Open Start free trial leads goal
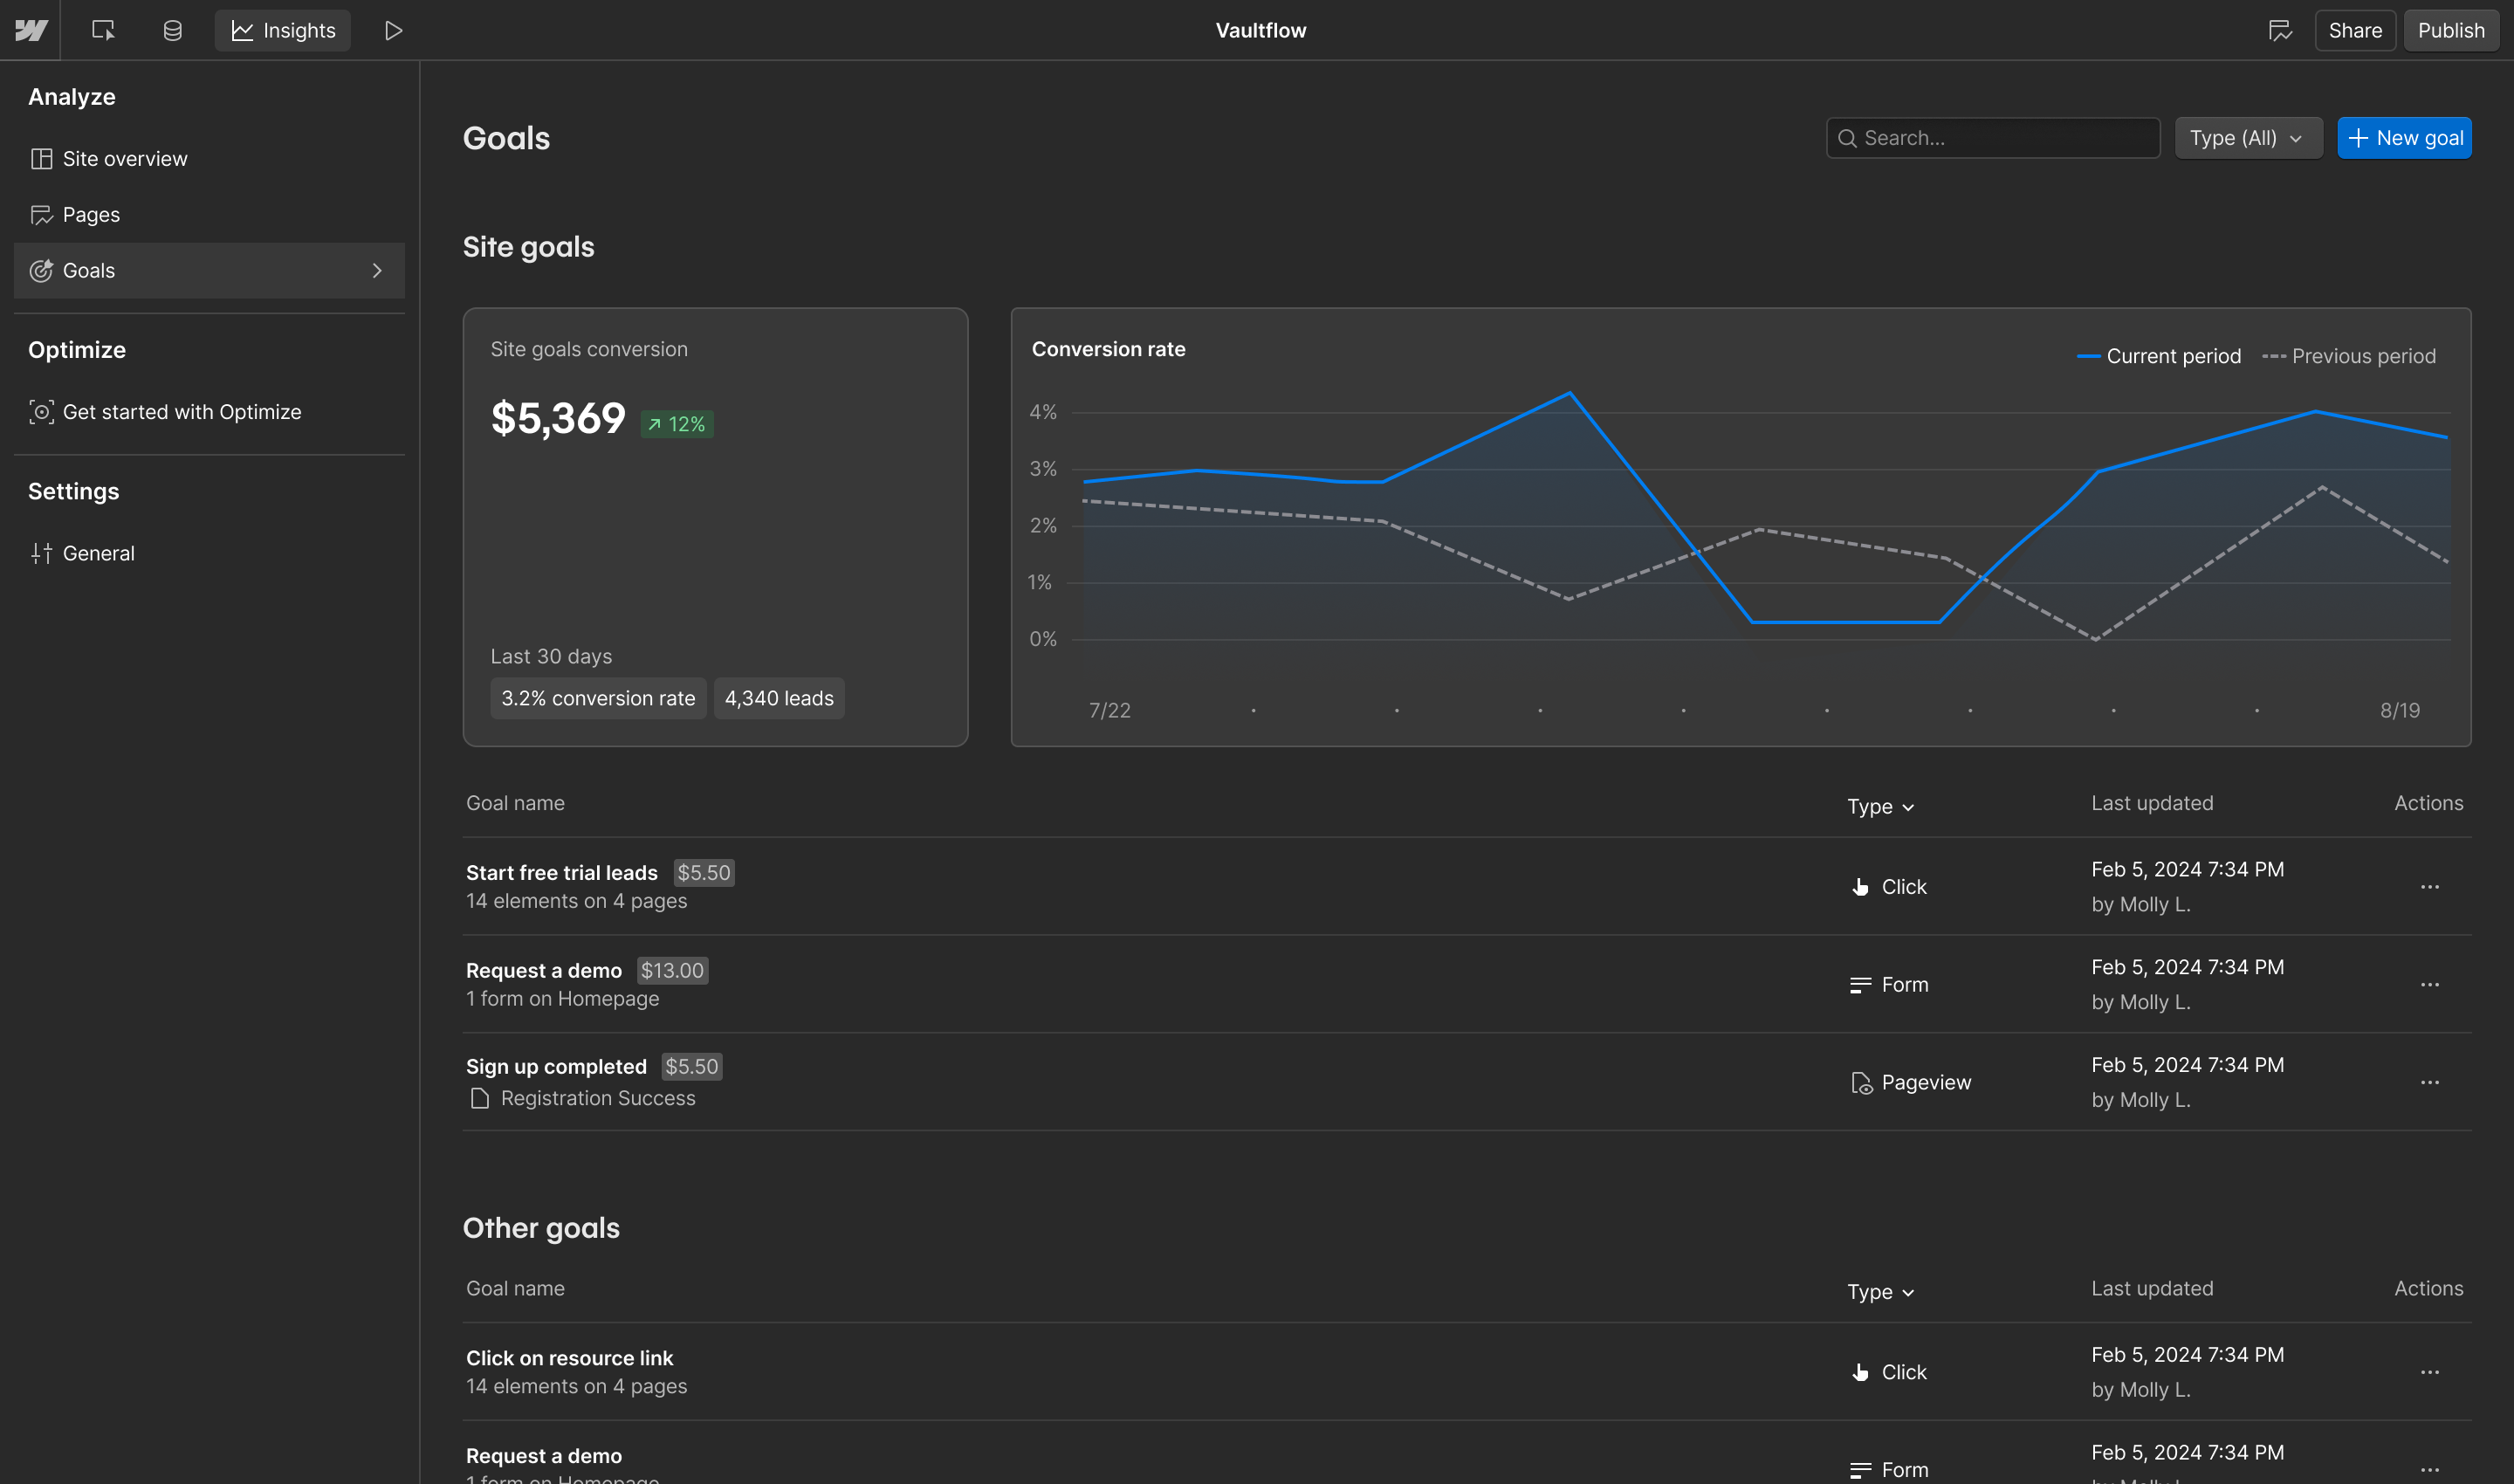Screen dimensions: 2514x1484 561,872
